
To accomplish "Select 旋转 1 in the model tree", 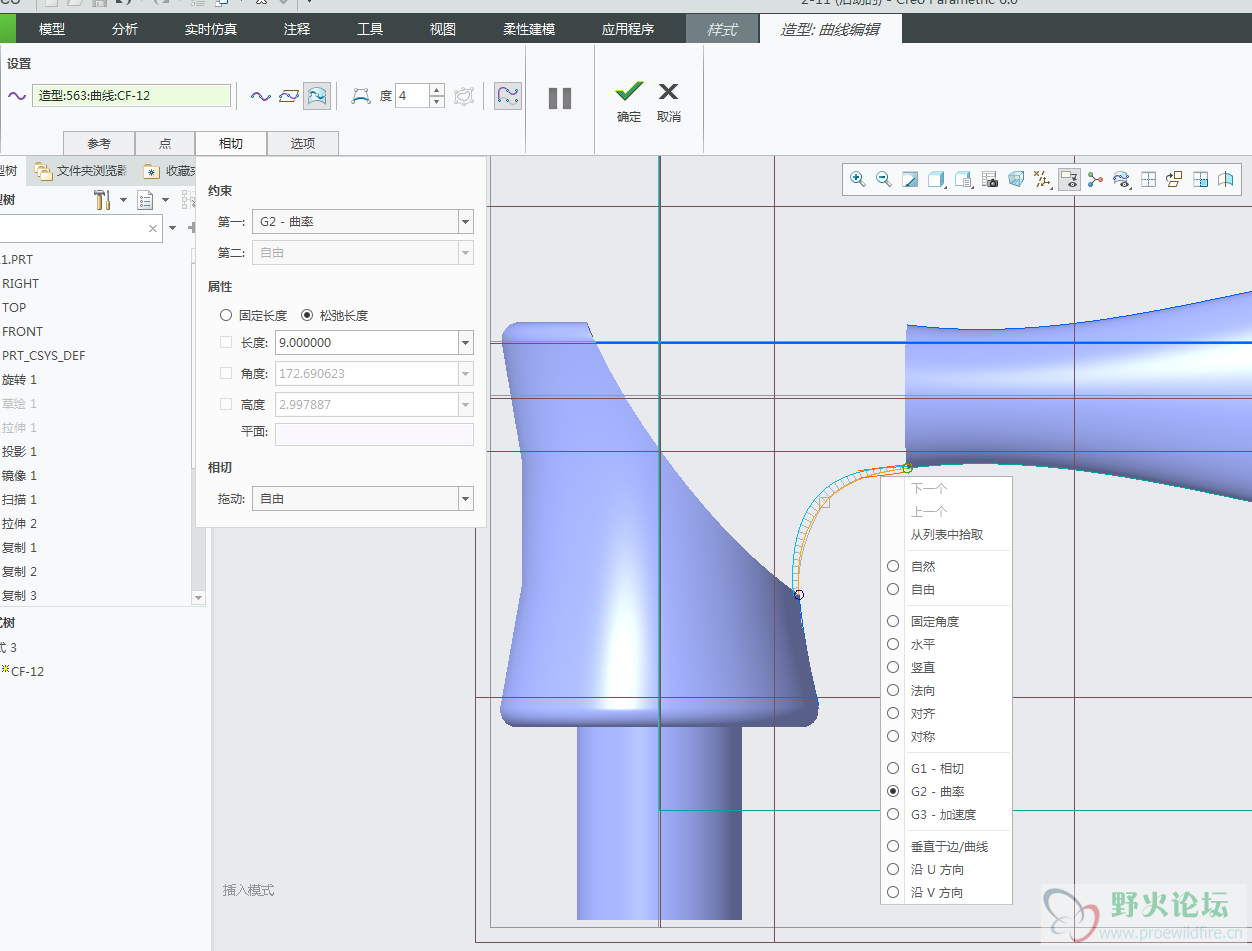I will 19,379.
